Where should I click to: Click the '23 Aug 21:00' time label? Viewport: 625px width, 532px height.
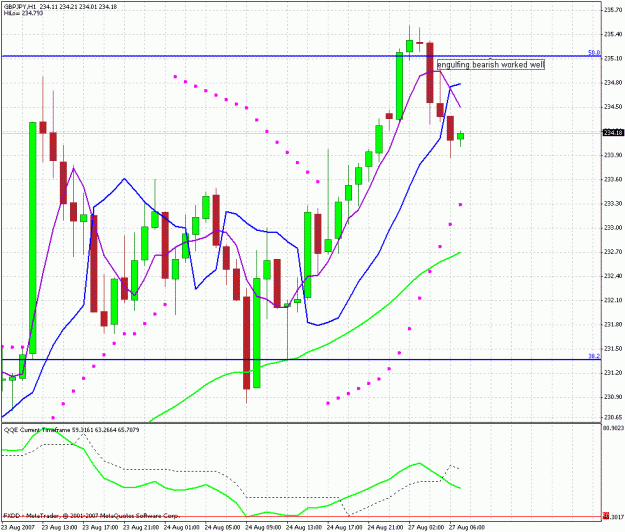(x=141, y=528)
